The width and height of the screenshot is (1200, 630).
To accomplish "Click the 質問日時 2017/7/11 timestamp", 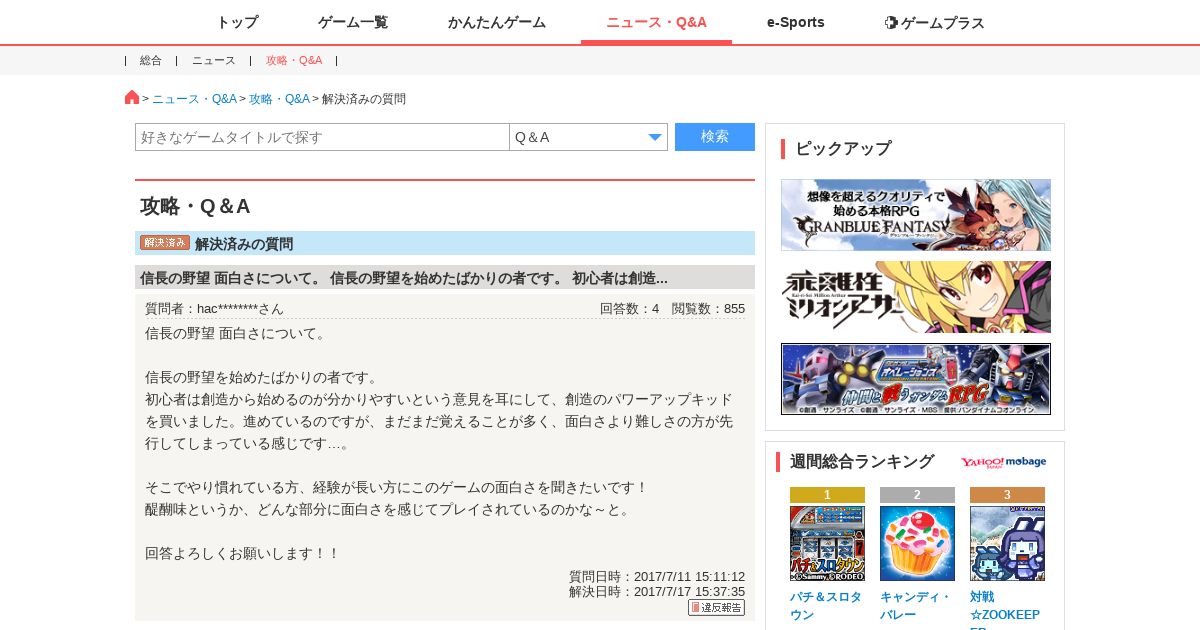I will (x=657, y=576).
